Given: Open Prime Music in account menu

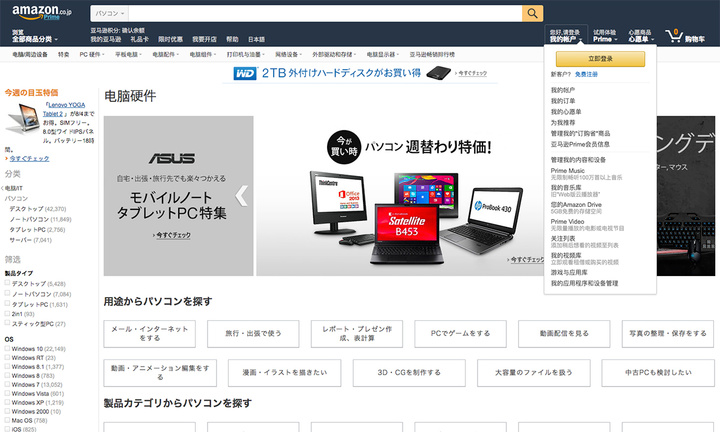Looking at the screenshot, I should (568, 170).
